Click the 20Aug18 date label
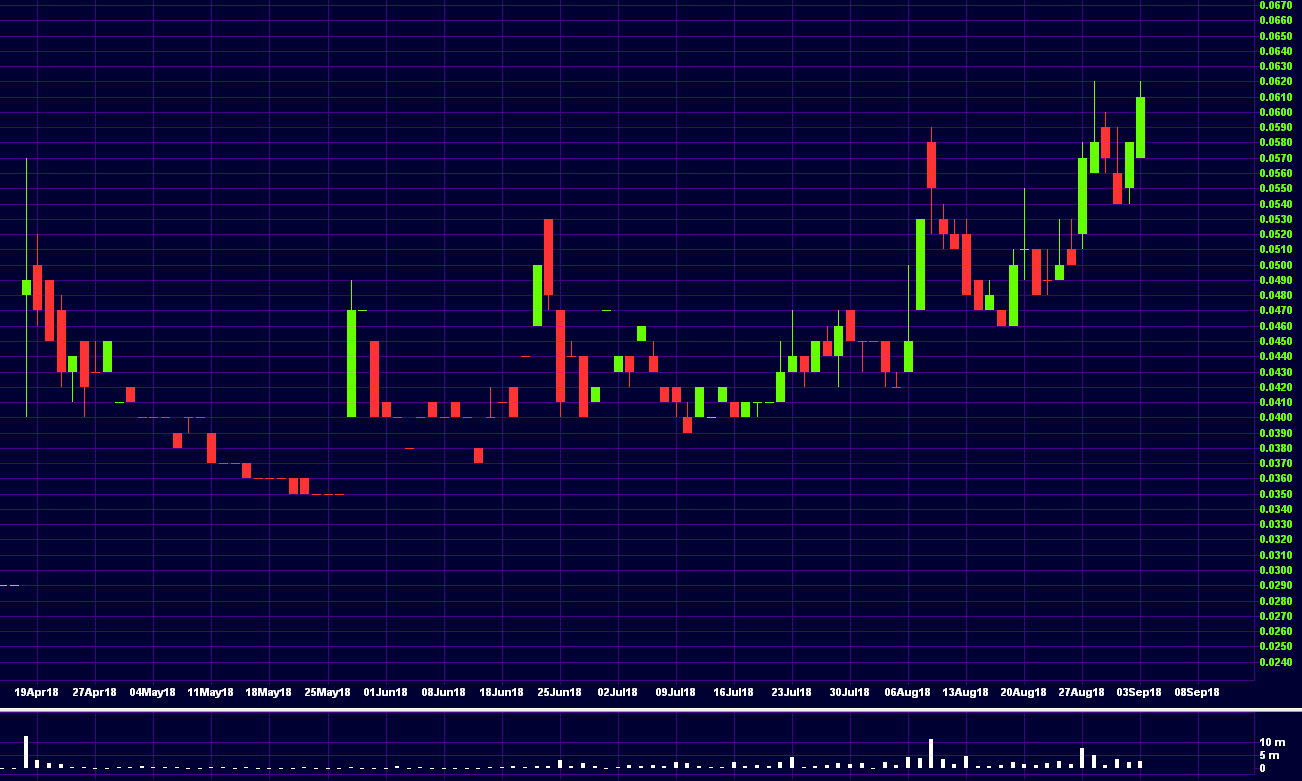The image size is (1302, 781). pyautogui.click(x=1024, y=692)
